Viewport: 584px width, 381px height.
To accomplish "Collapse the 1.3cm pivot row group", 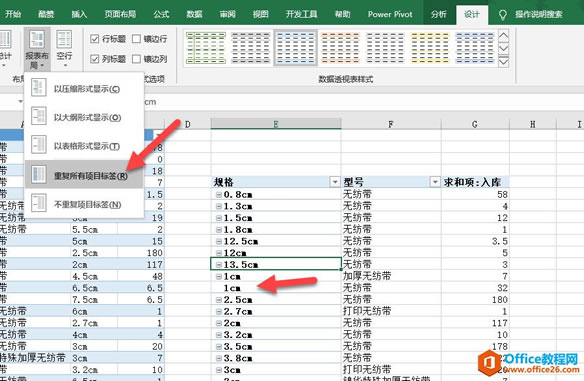I will pos(219,206).
